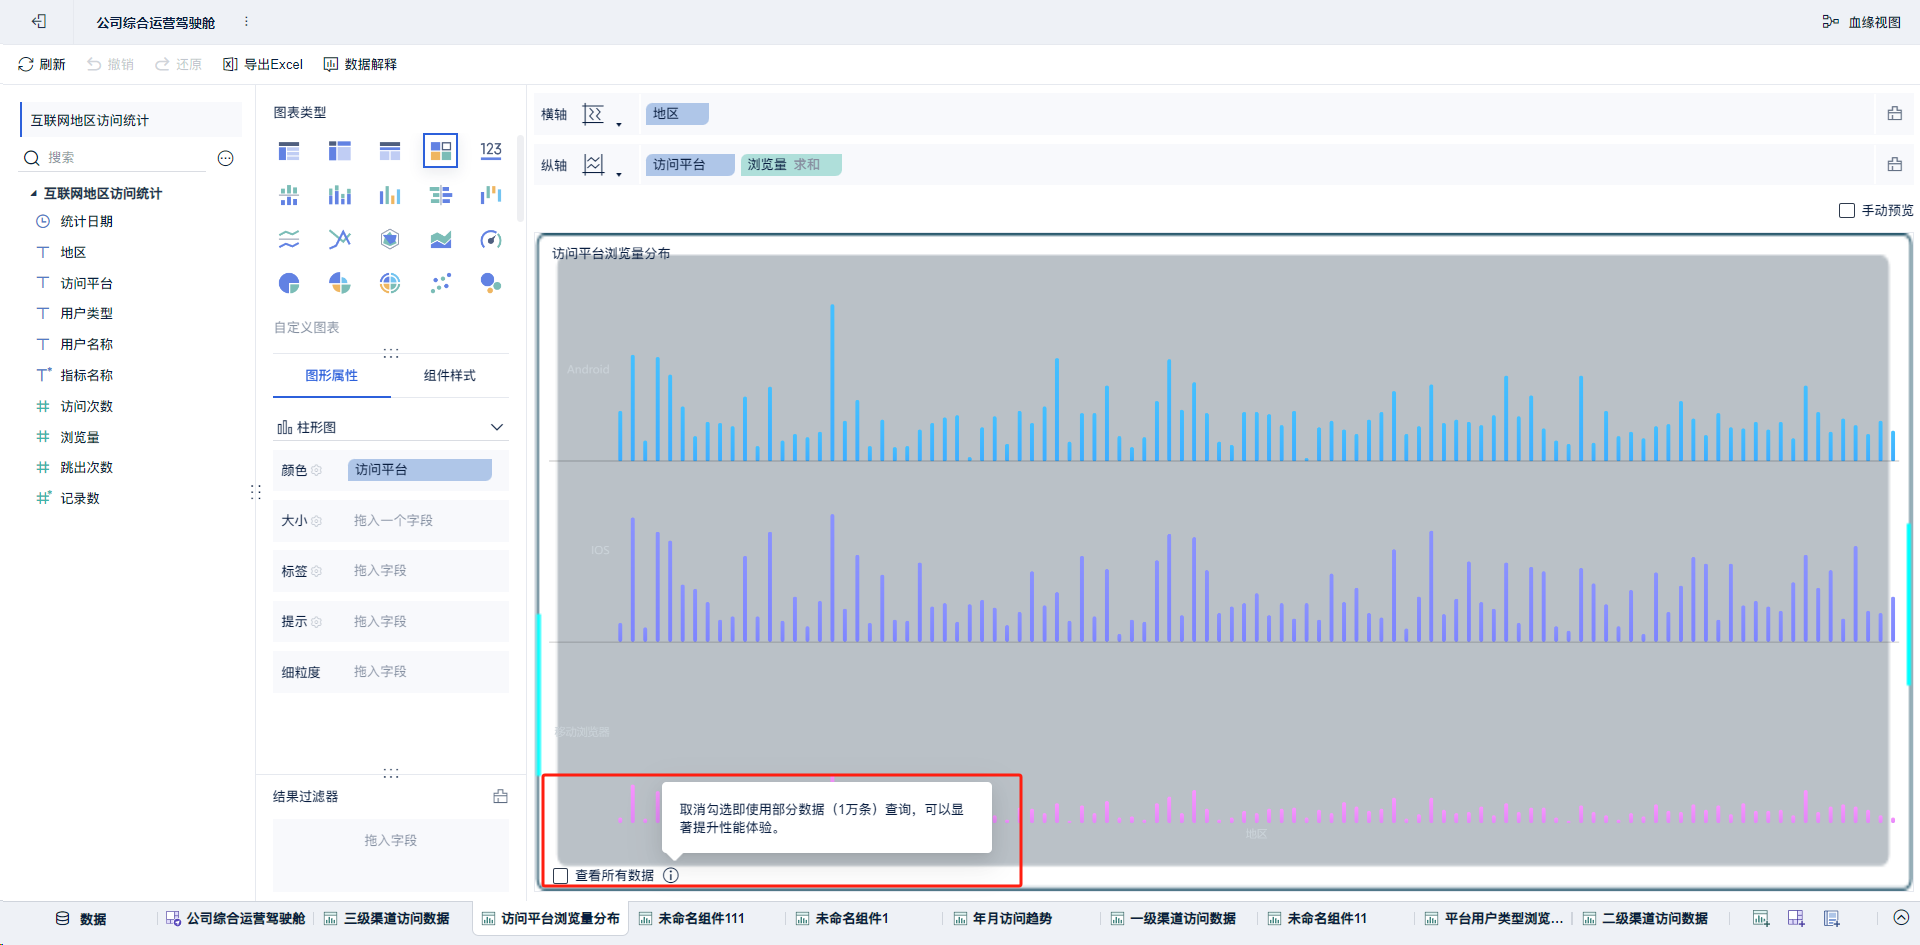Clear the 横轴 fields with eraser icon
The width and height of the screenshot is (1920, 945).
pos(1894,113)
